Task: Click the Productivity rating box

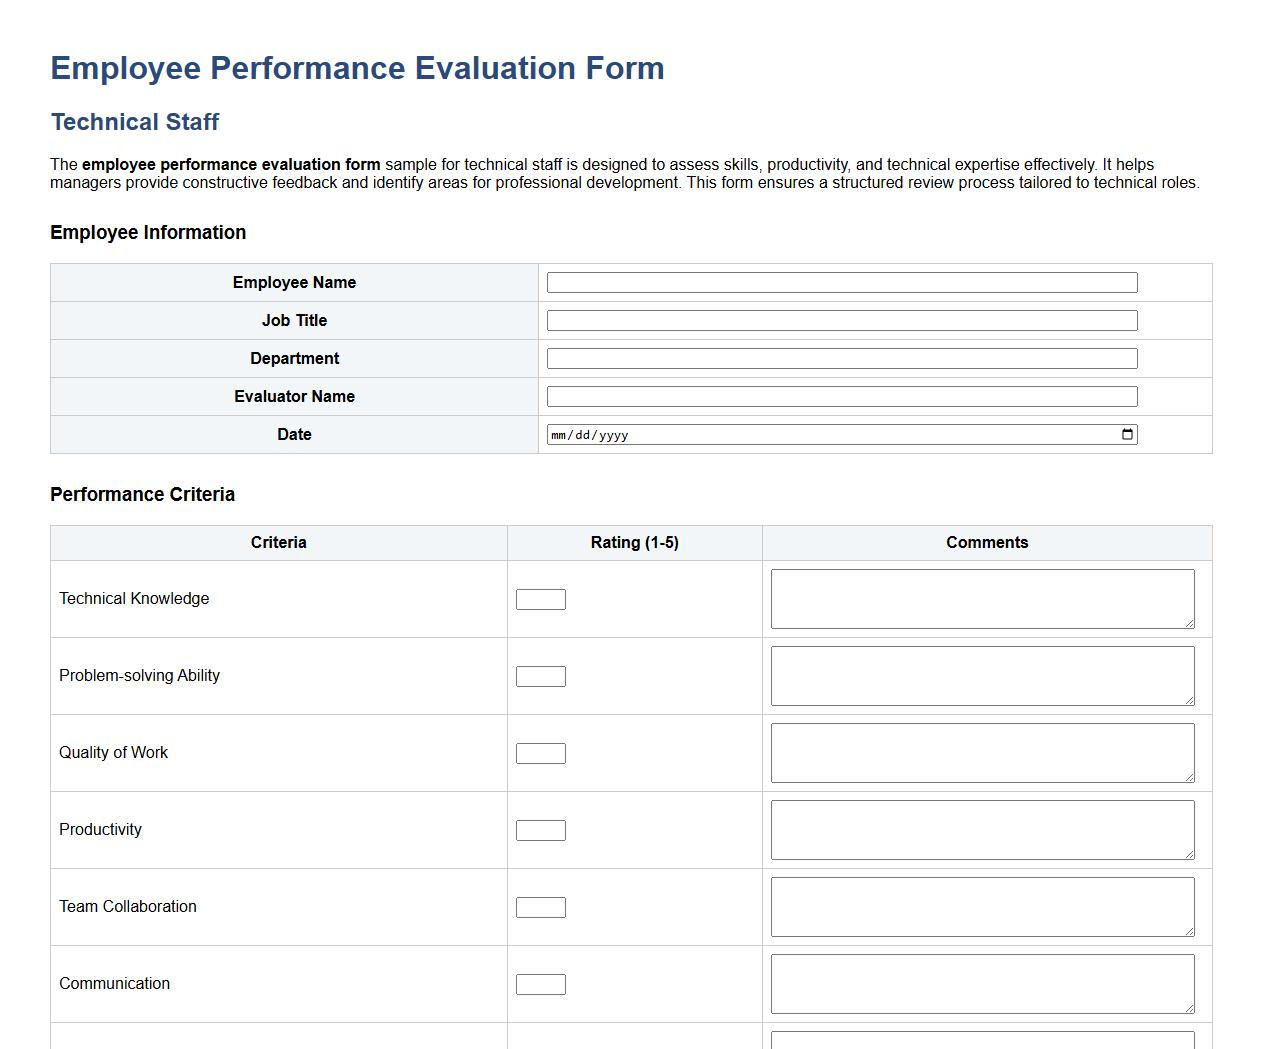Action: (x=540, y=829)
